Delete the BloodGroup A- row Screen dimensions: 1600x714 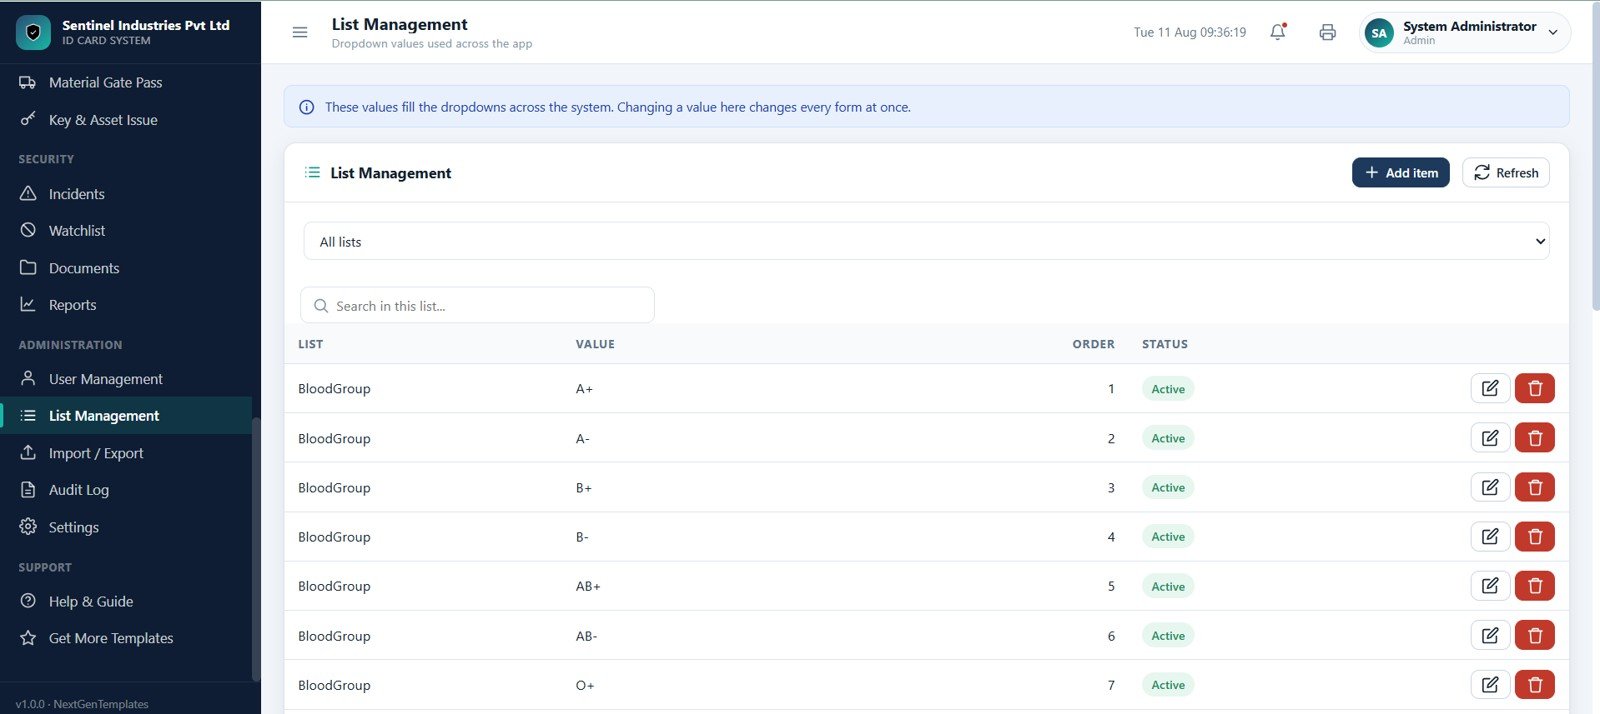[x=1535, y=438]
